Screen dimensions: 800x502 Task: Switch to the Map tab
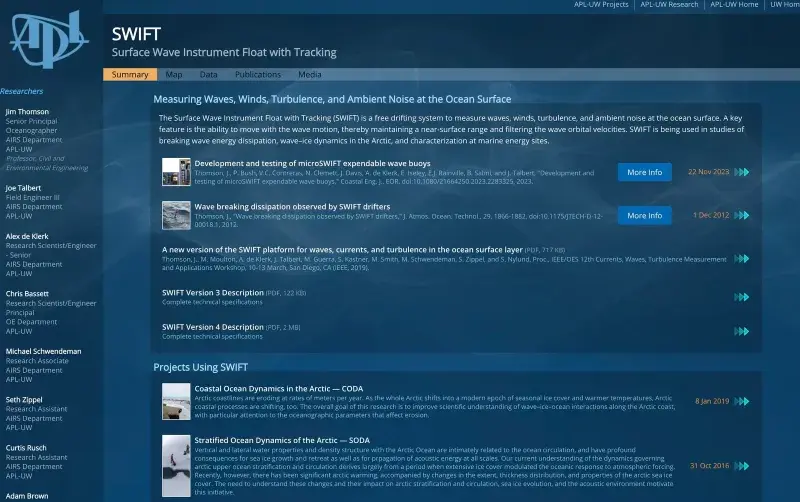174,75
